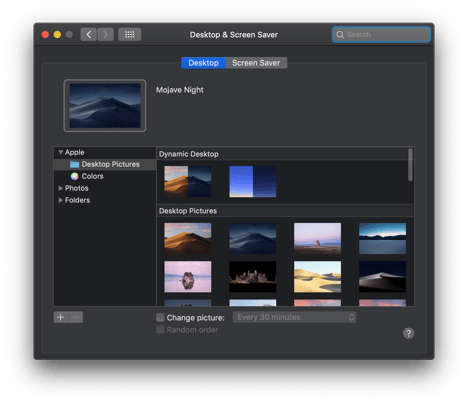This screenshot has height=404, width=468.
Task: Select Desktop Pictures in sidebar
Action: click(x=105, y=164)
